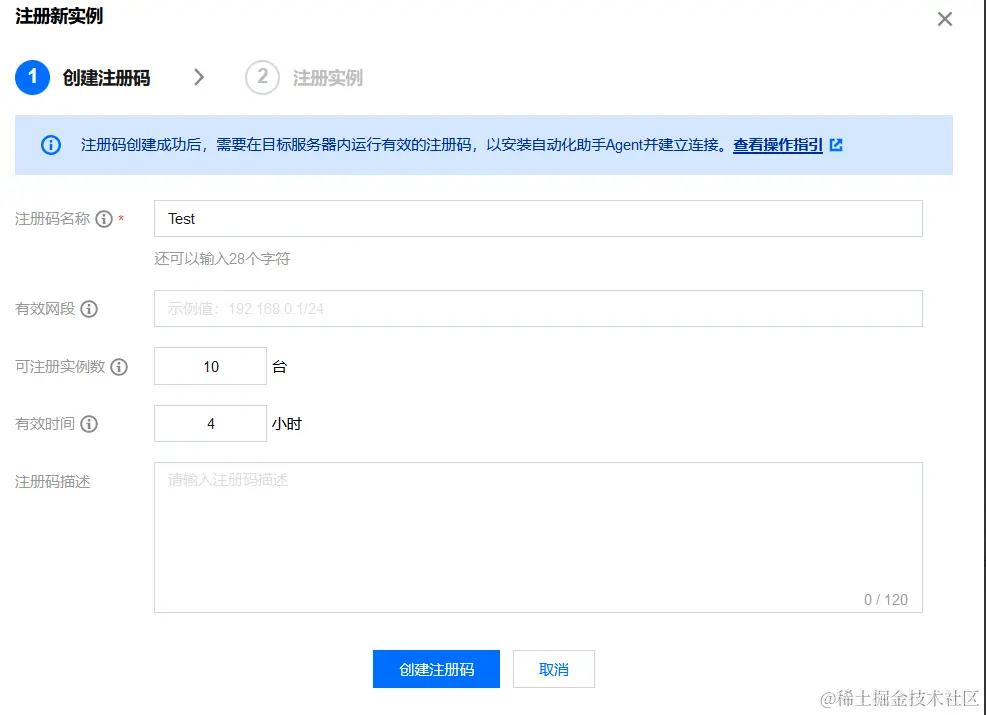Click the 小时 unit label
Viewport: 986px width, 715px height.
pos(287,424)
